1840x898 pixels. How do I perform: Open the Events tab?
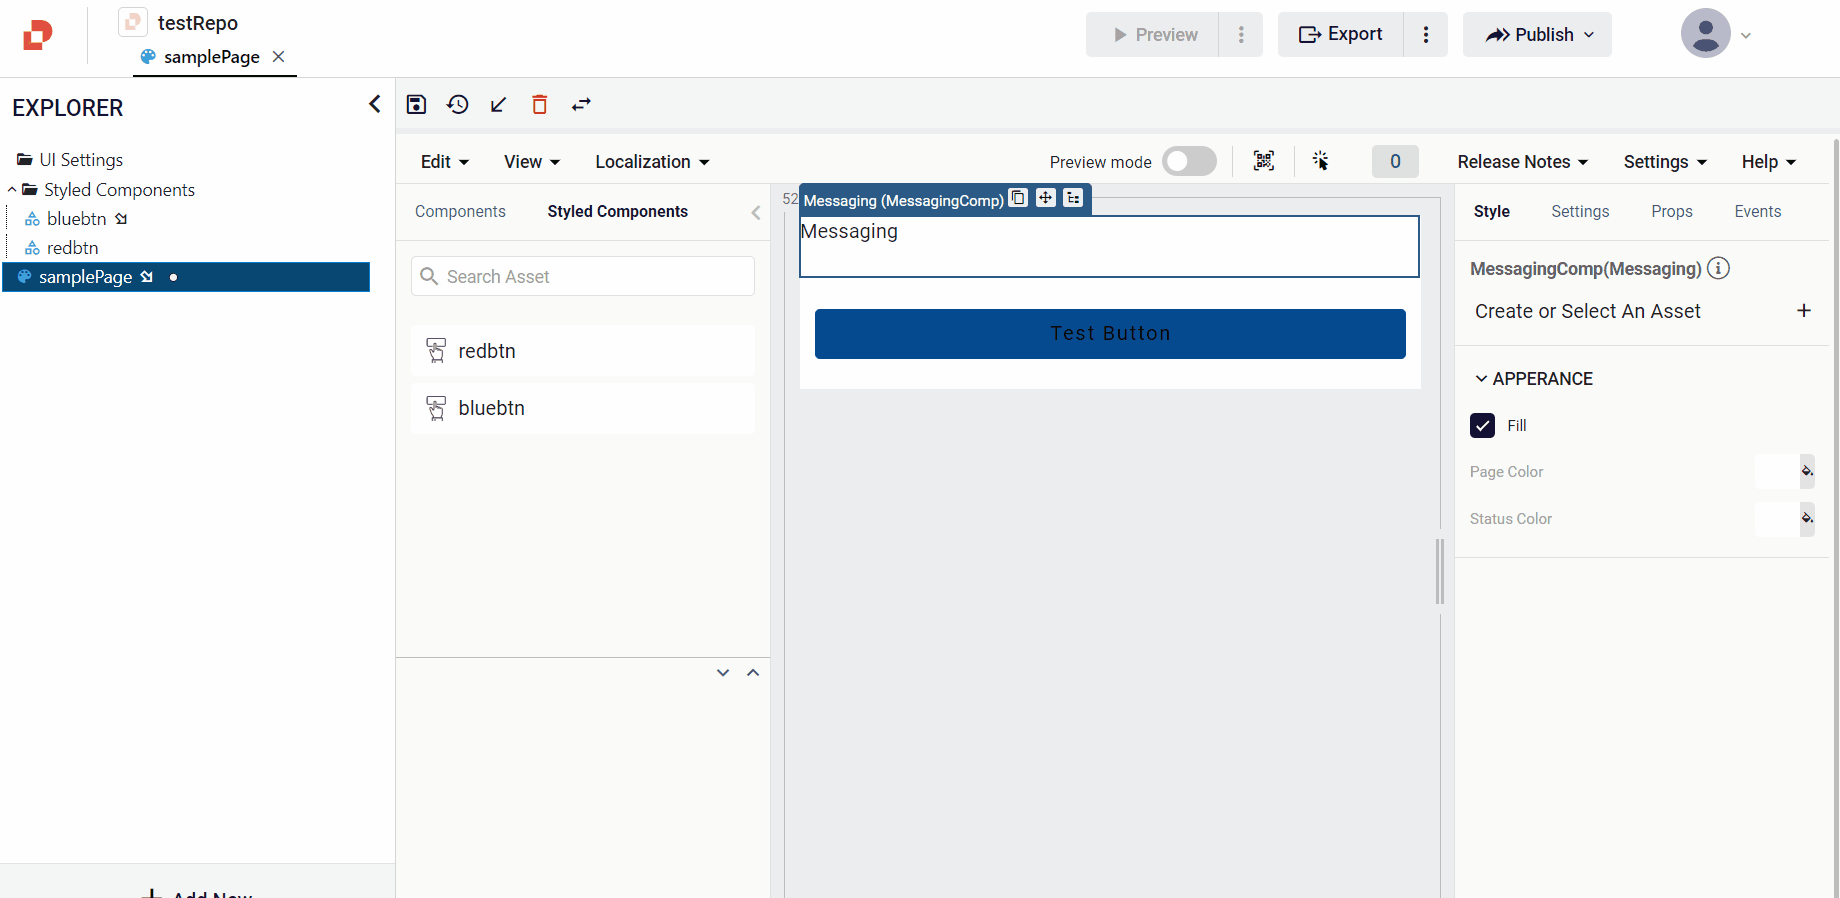(x=1757, y=212)
